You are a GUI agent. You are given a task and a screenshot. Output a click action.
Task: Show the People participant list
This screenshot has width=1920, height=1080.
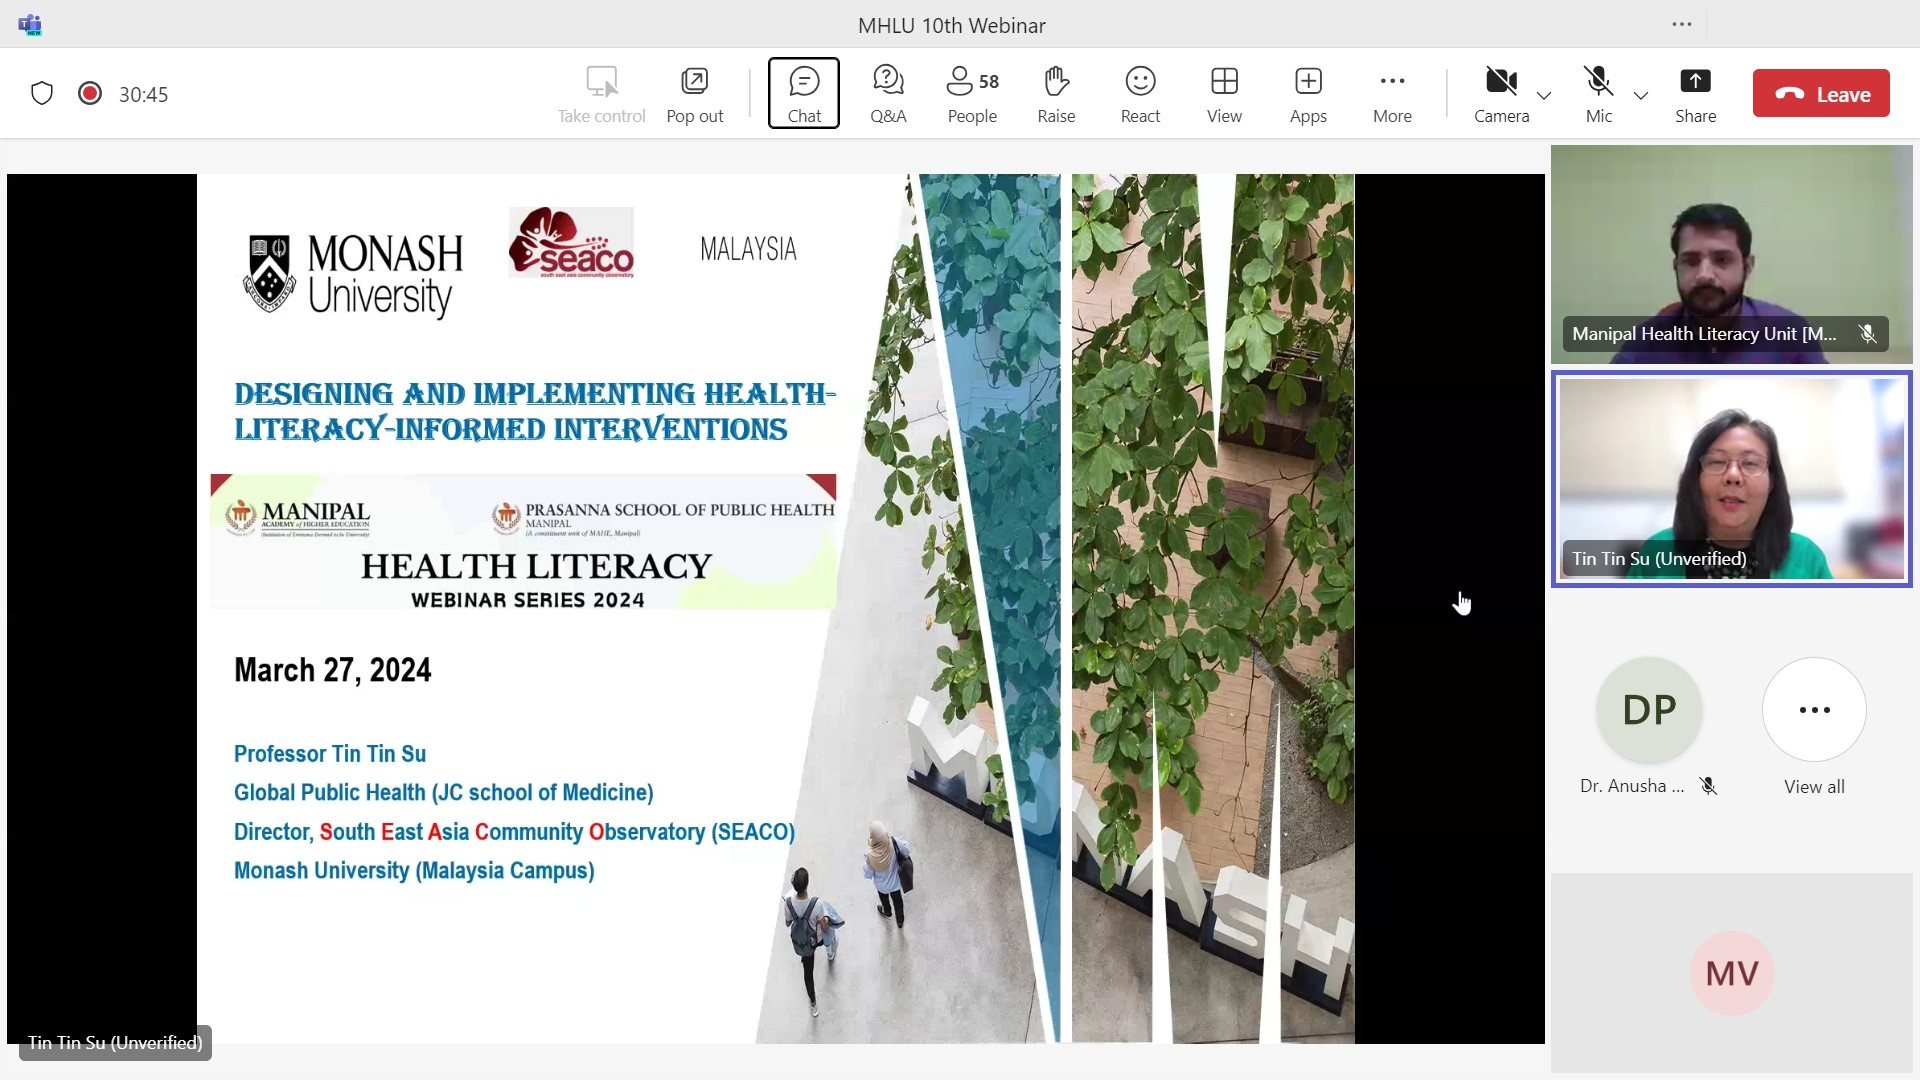[972, 93]
